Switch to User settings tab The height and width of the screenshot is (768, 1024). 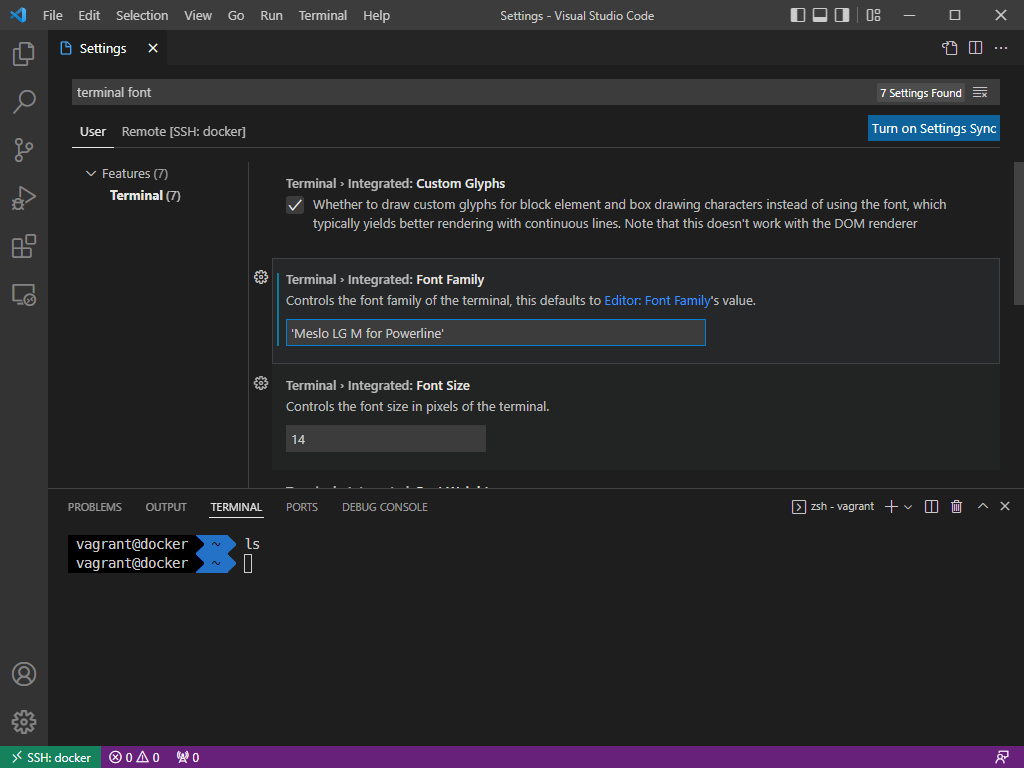93,132
